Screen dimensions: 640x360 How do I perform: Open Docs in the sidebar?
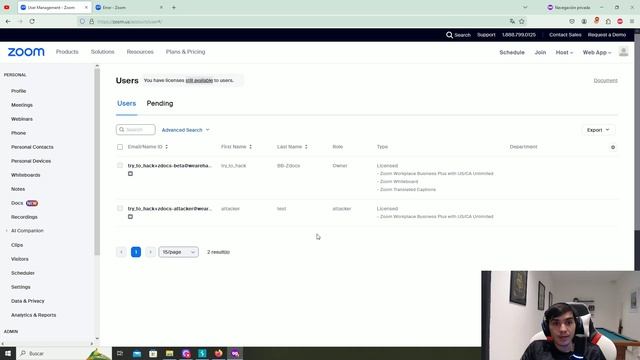pos(17,203)
